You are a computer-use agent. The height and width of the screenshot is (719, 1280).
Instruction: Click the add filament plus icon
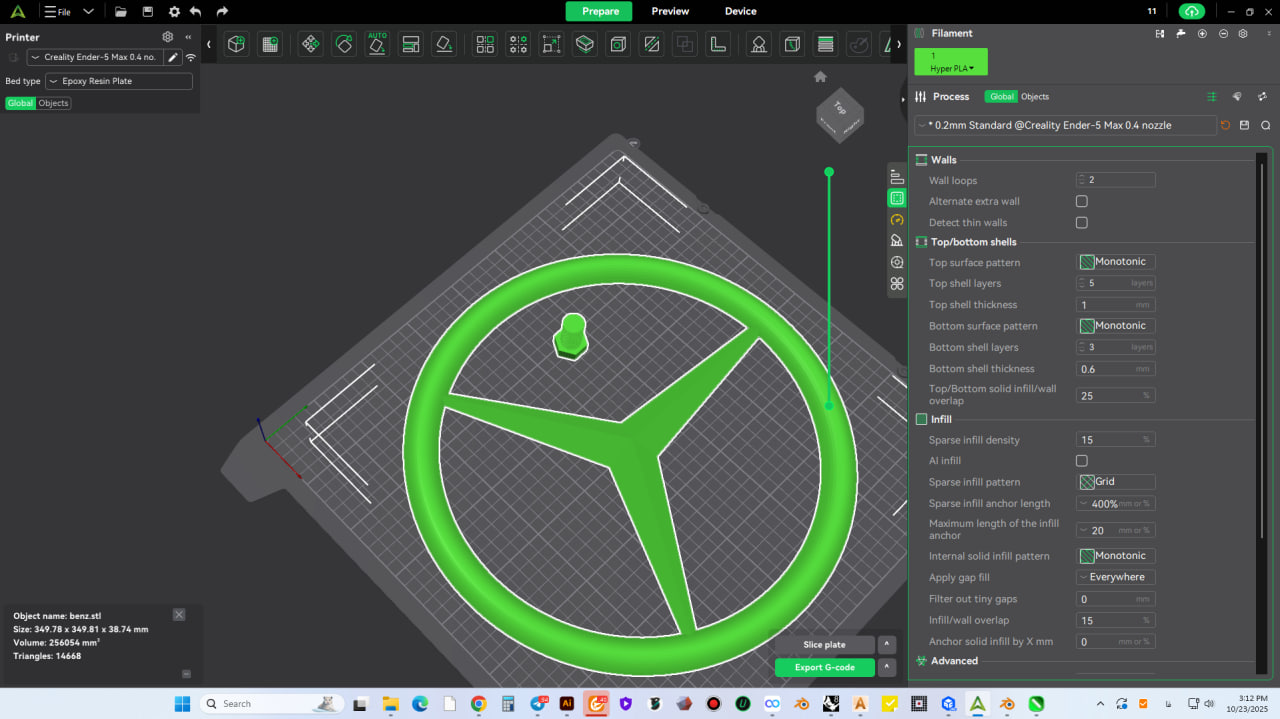(x=1201, y=33)
